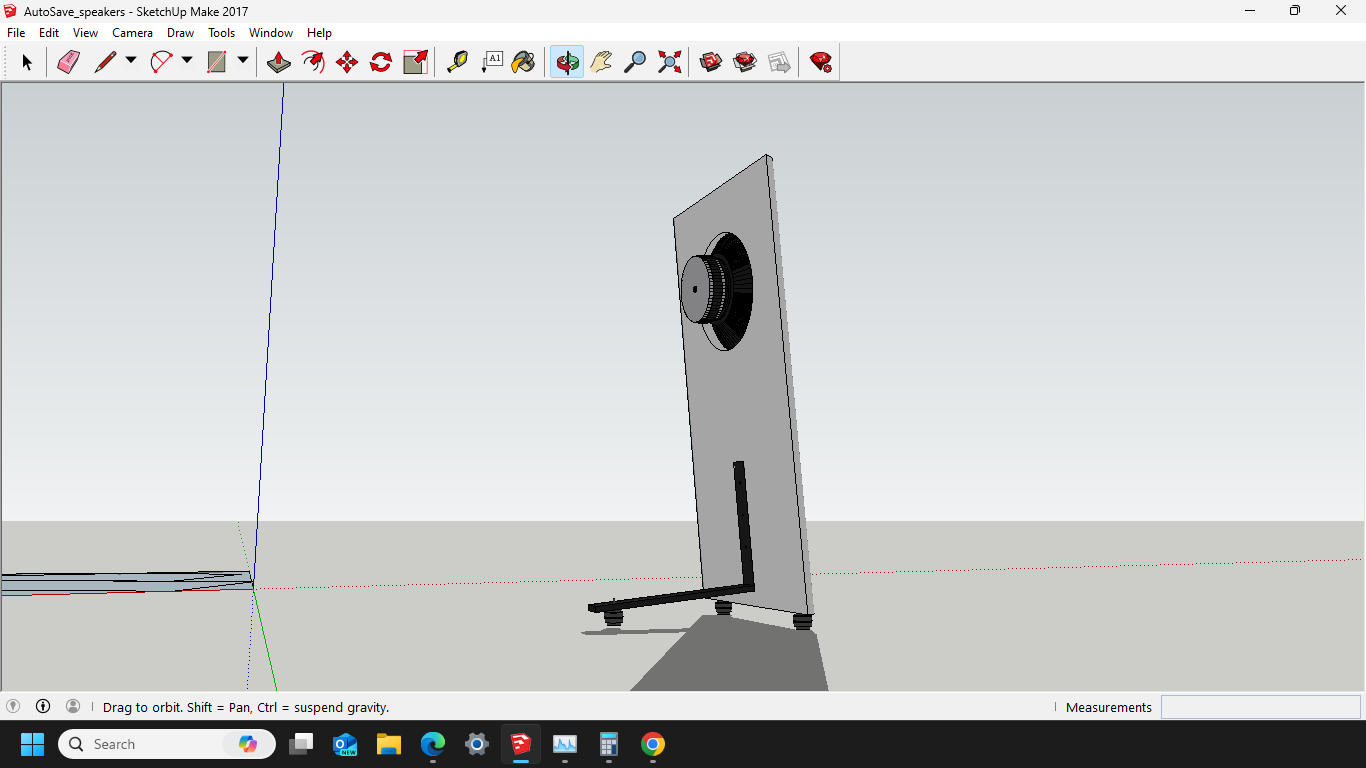Click the sign-in account button in status bar

click(72, 706)
